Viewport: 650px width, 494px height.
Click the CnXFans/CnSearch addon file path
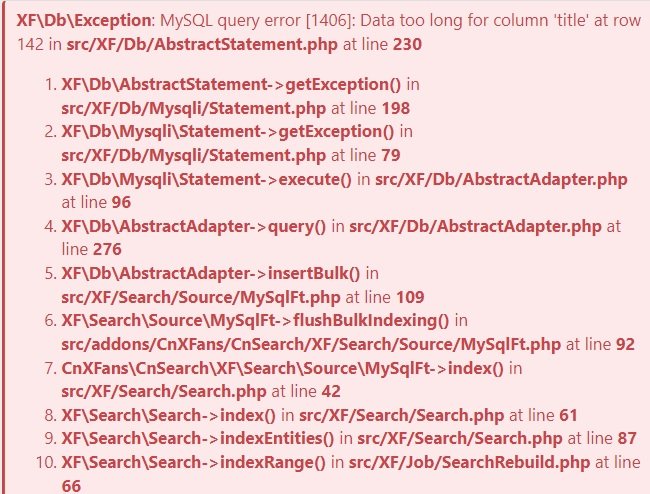tap(311, 345)
